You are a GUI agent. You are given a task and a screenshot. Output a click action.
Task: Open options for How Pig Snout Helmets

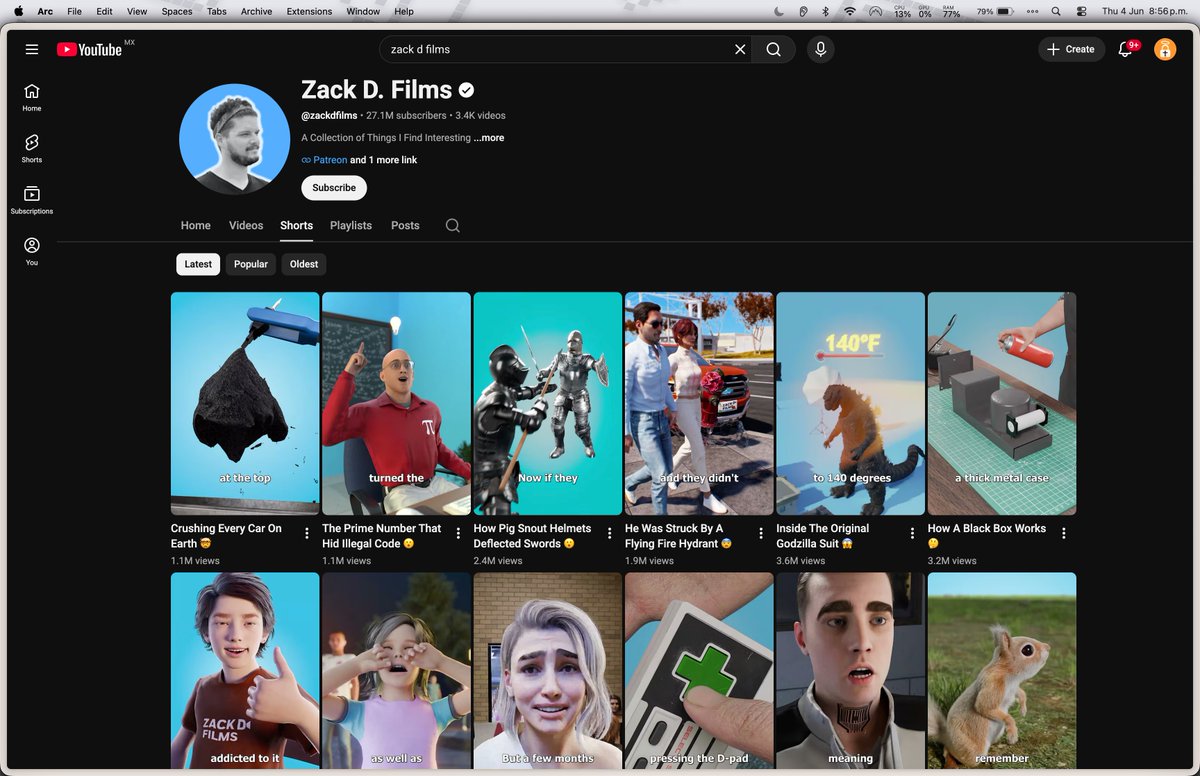coord(610,534)
